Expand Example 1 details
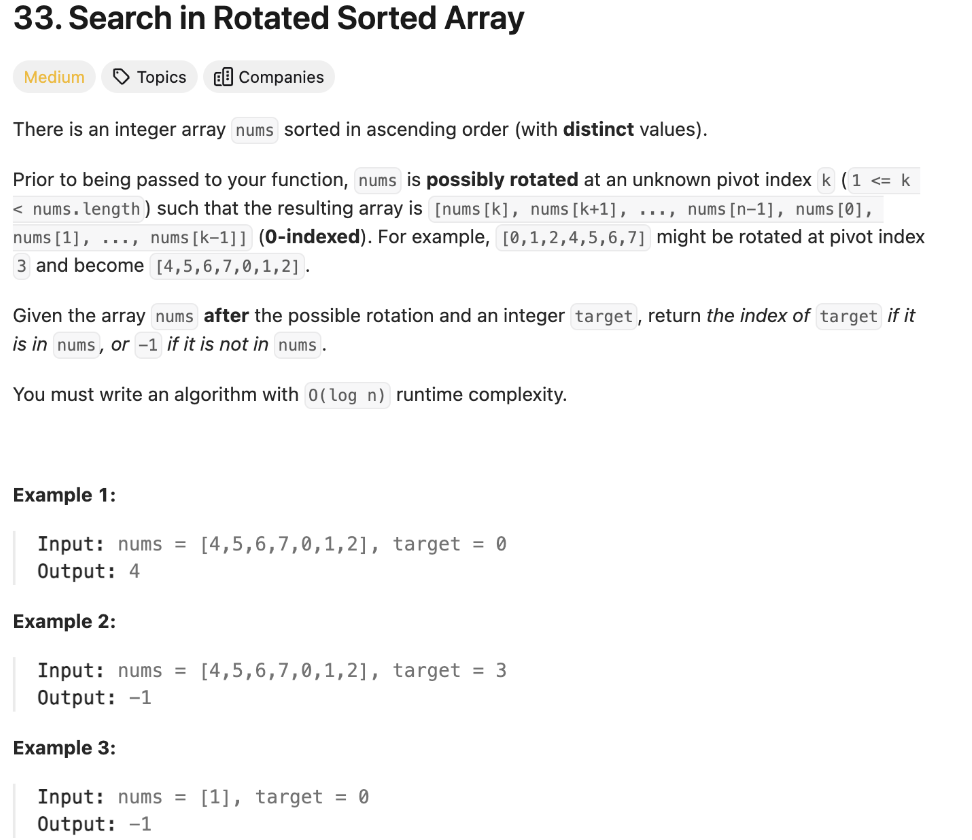The height and width of the screenshot is (840, 972). point(64,494)
